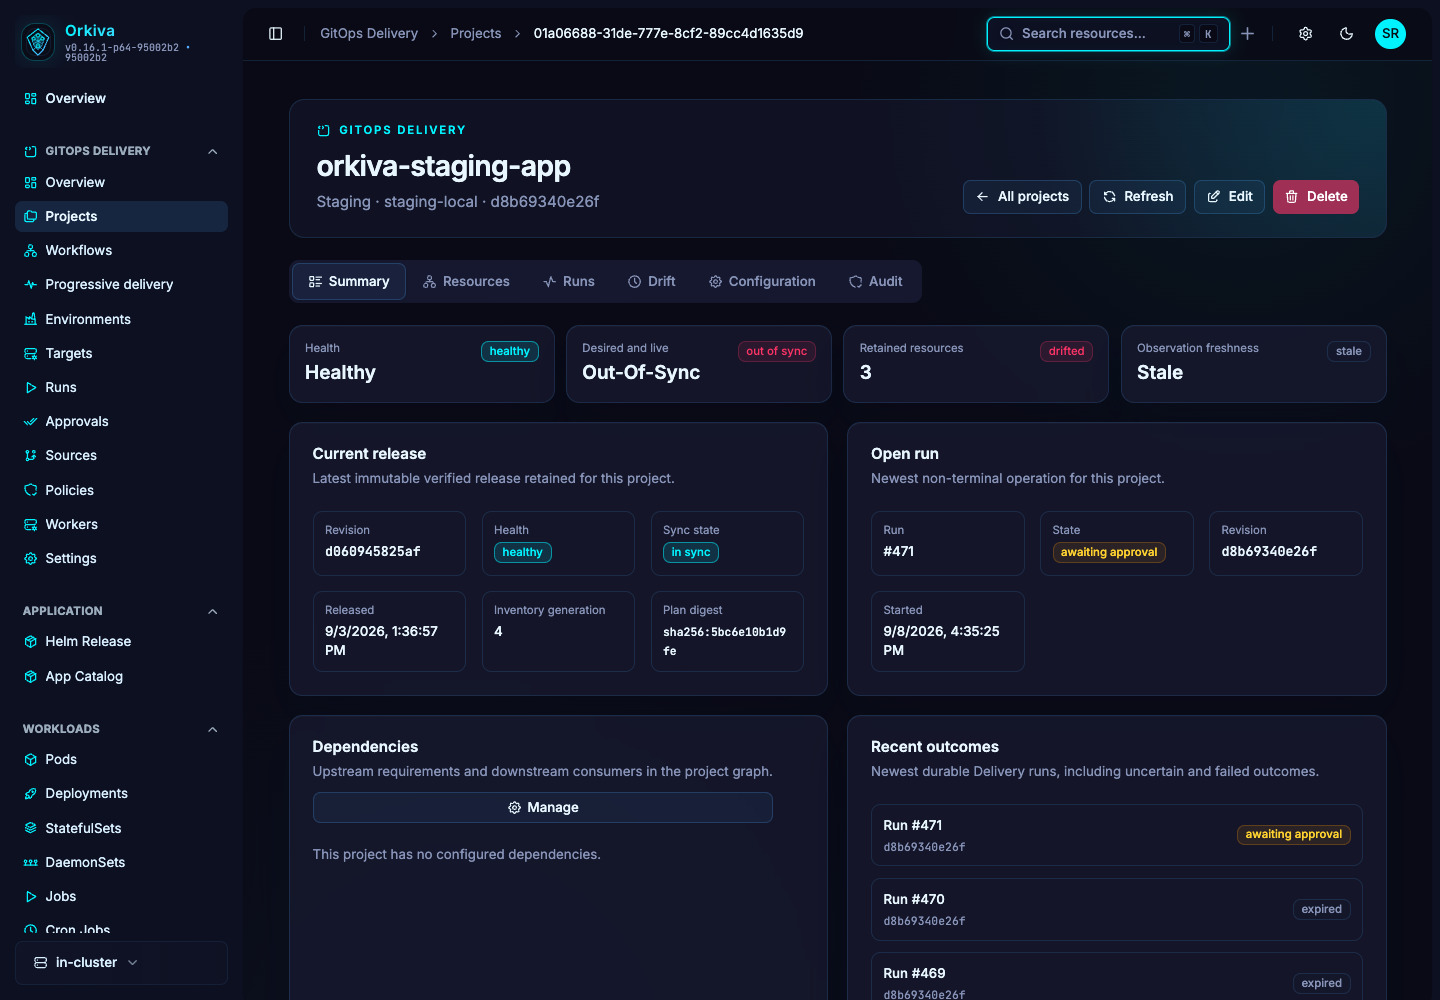Collapse the GitOps Delivery sidebar section
Image resolution: width=1440 pixels, height=1000 pixels.
click(x=212, y=151)
